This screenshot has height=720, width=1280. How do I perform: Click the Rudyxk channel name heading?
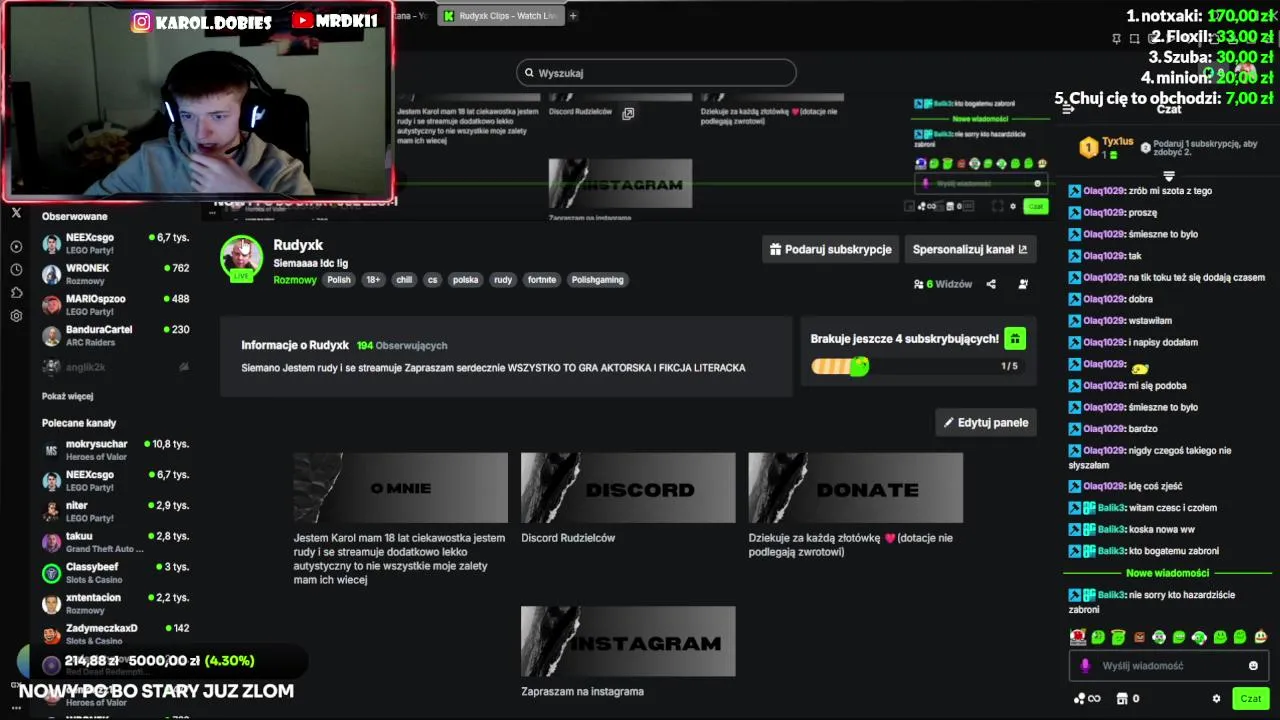pos(298,245)
